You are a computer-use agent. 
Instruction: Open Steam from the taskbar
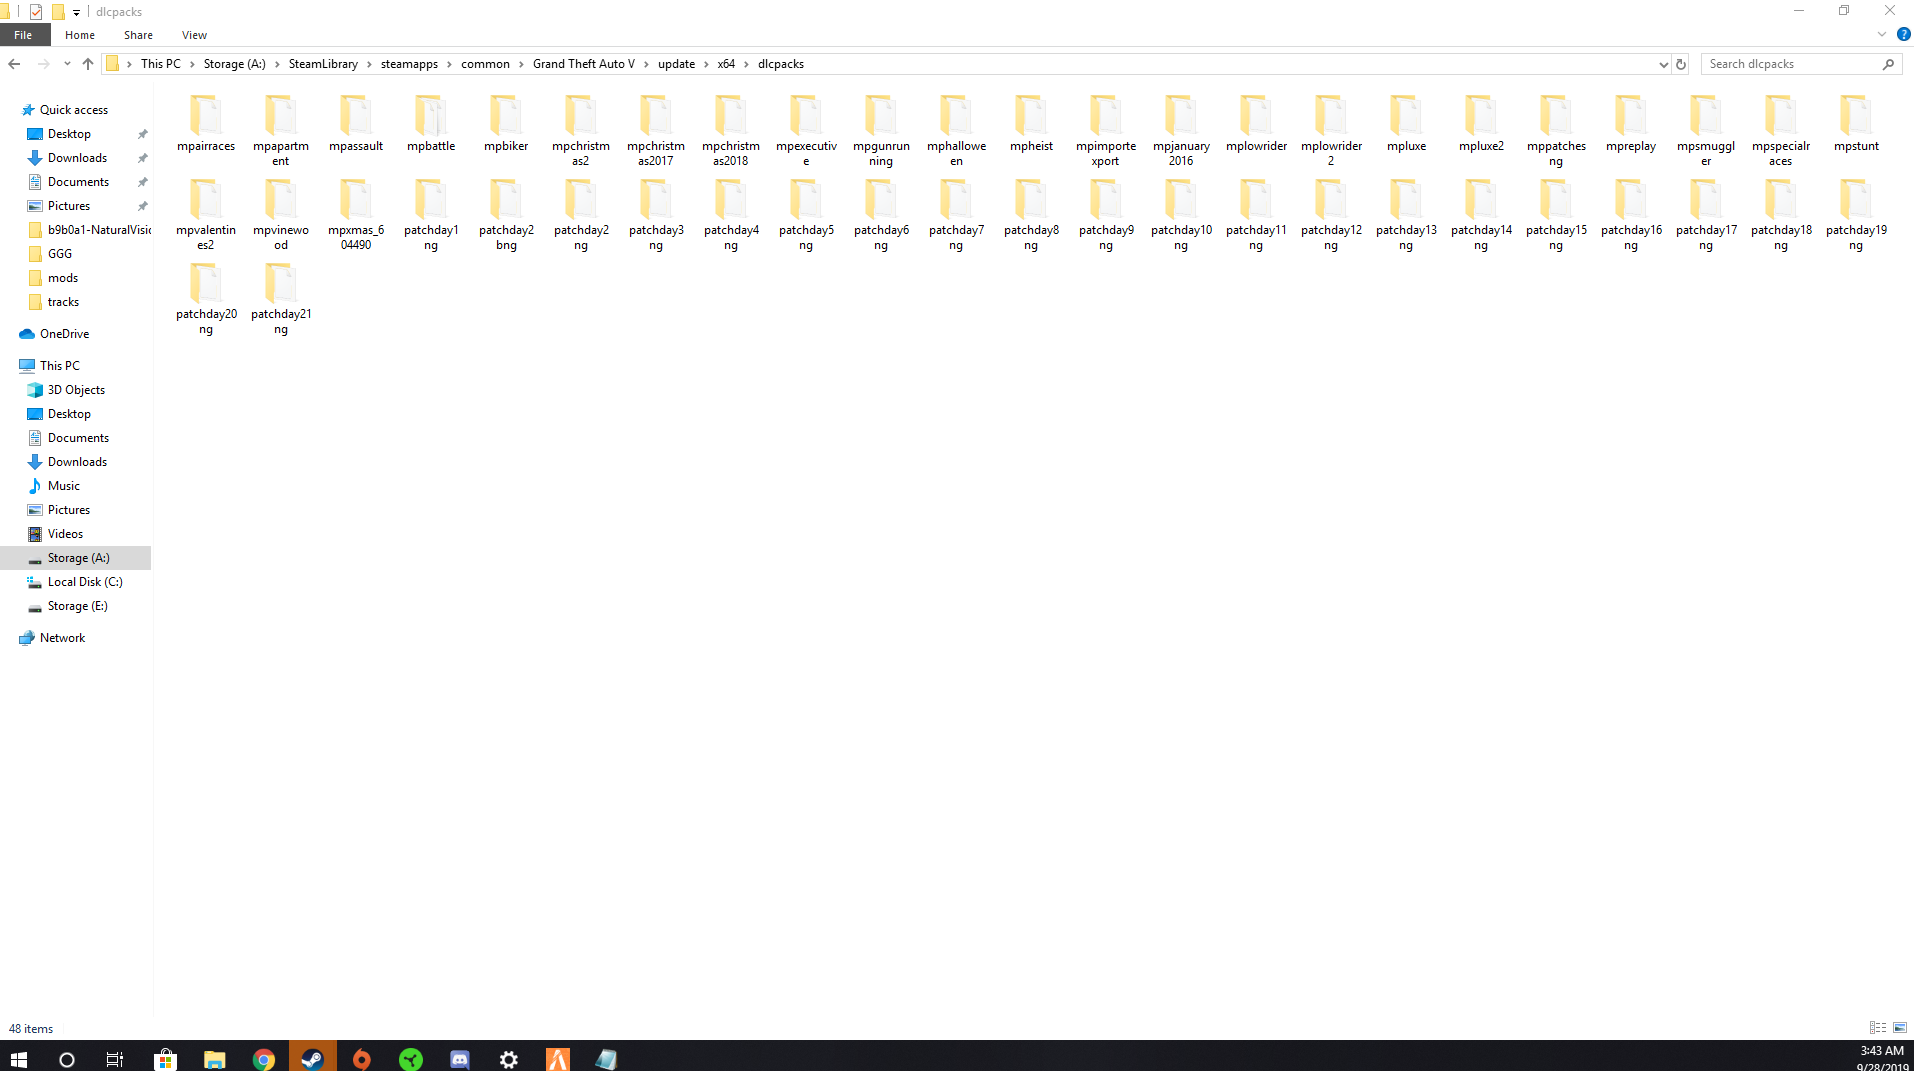coord(313,1058)
